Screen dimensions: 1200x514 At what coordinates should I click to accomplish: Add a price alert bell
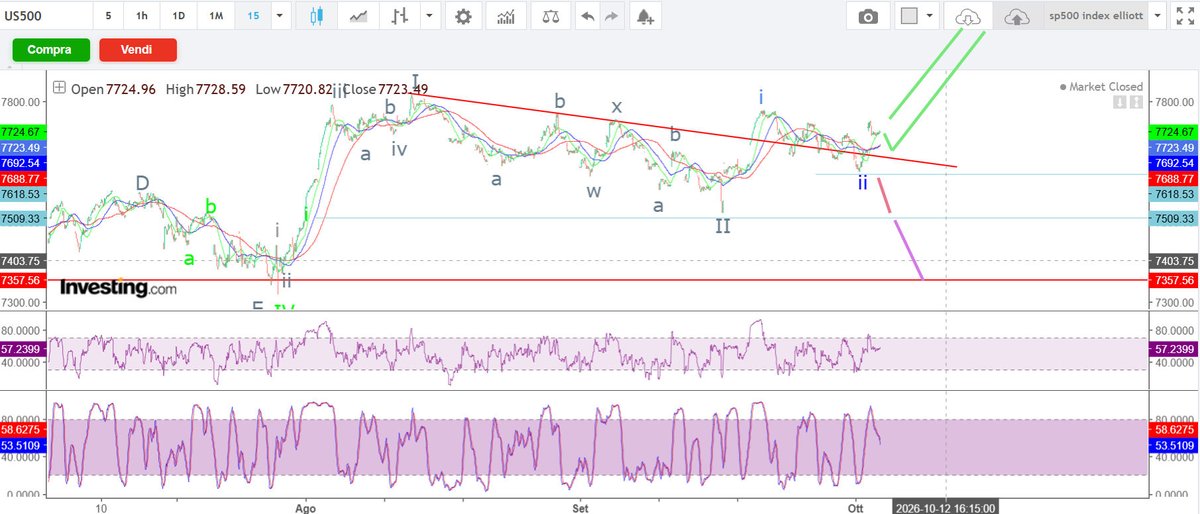pyautogui.click(x=646, y=17)
